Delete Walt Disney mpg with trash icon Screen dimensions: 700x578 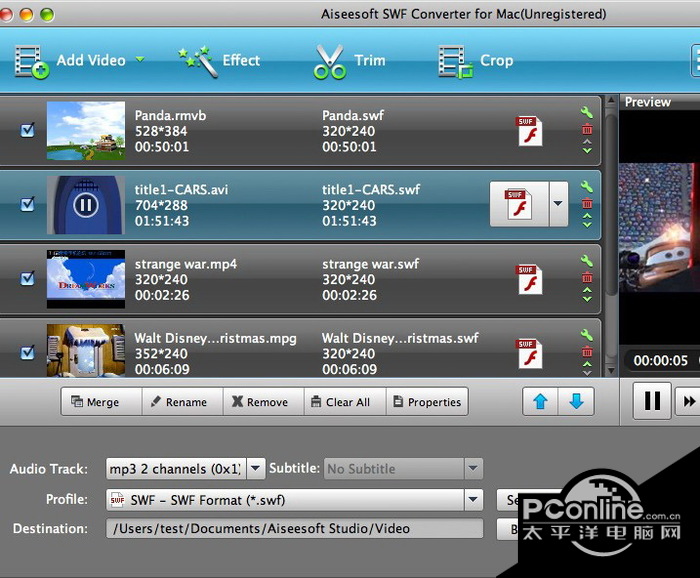coord(587,352)
